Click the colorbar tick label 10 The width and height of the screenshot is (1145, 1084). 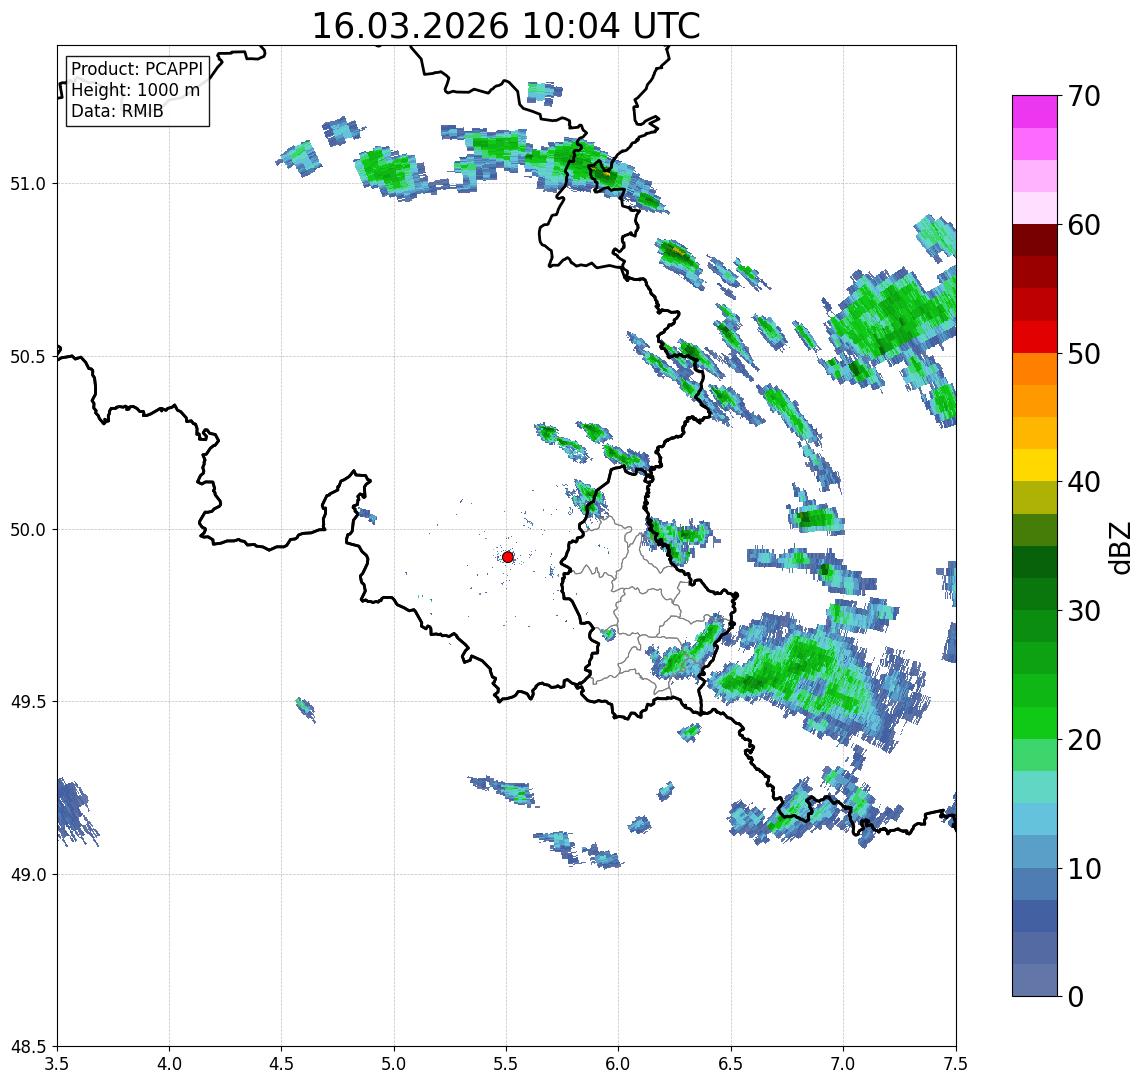tap(1083, 869)
